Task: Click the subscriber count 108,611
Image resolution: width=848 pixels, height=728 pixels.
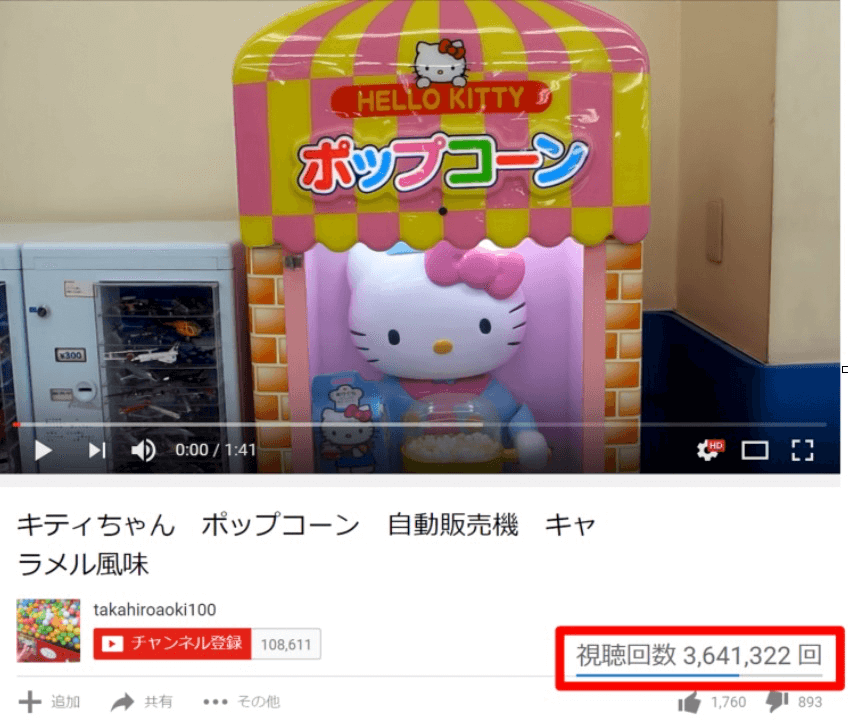Action: click(x=286, y=644)
